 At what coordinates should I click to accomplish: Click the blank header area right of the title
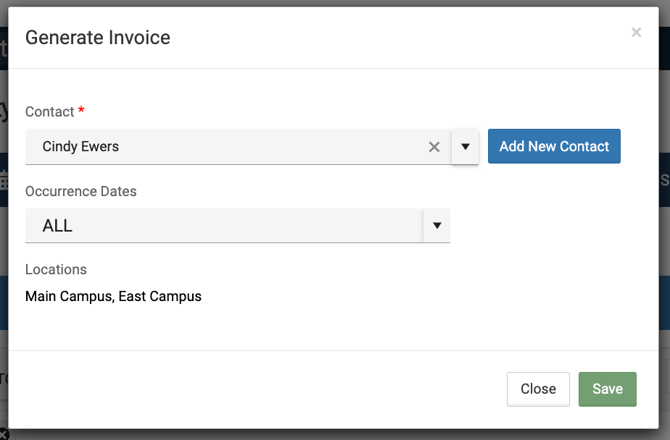[x=400, y=38]
